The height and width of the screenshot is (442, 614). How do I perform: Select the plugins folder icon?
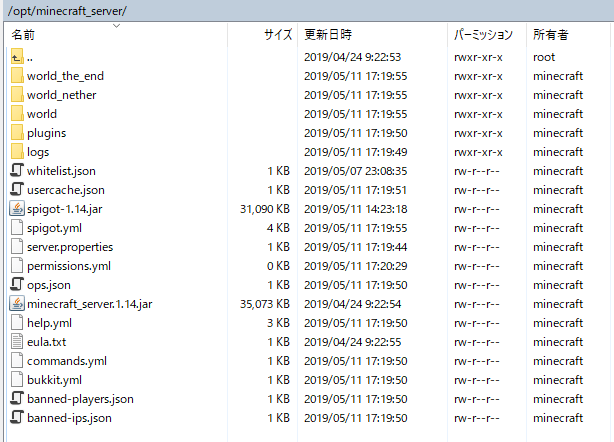click(x=16, y=133)
